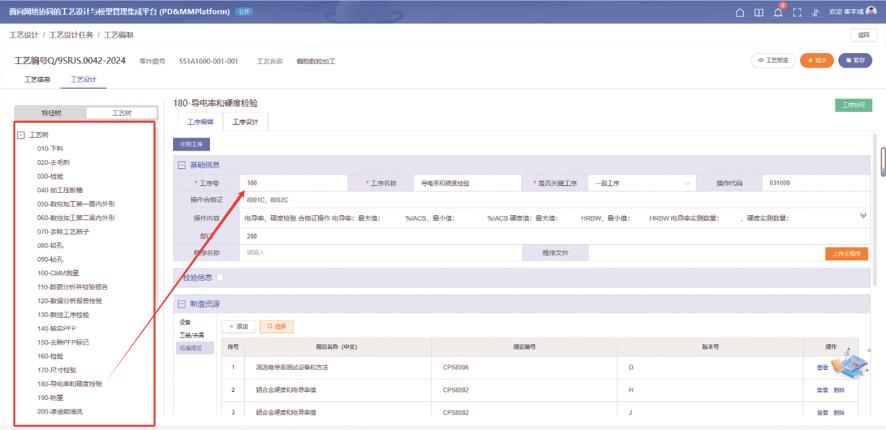Tick the 检验信息 checkbox
The image size is (886, 430).
click(220, 278)
